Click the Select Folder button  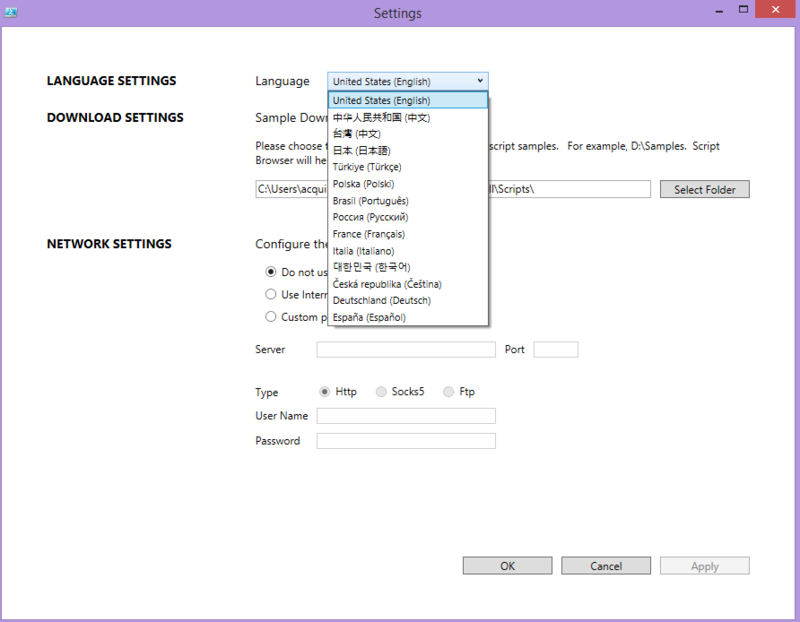(705, 189)
